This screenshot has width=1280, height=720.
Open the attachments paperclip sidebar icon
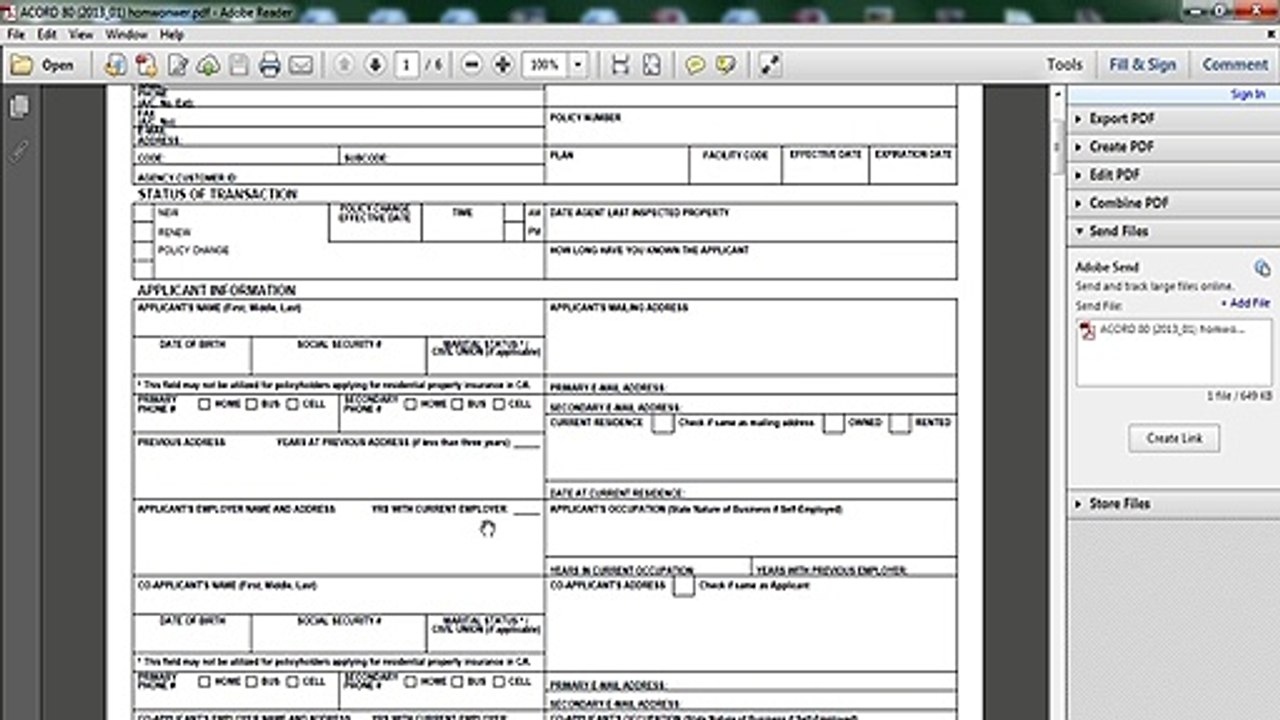click(x=19, y=151)
